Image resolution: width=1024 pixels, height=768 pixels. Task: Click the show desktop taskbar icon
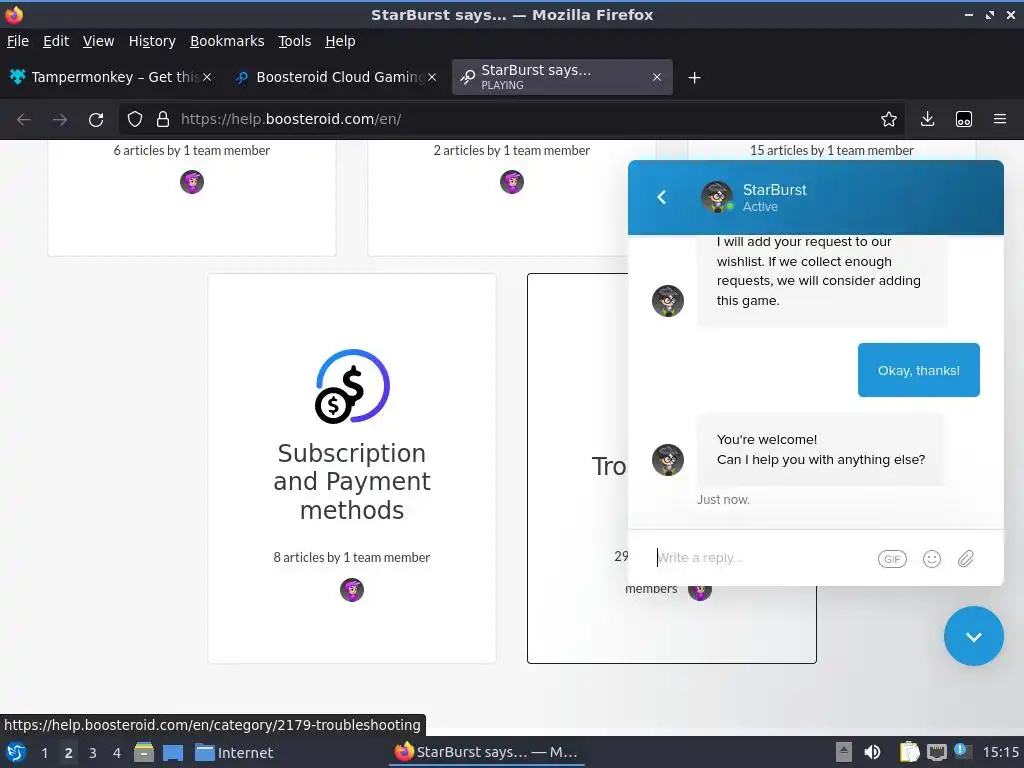coord(173,752)
